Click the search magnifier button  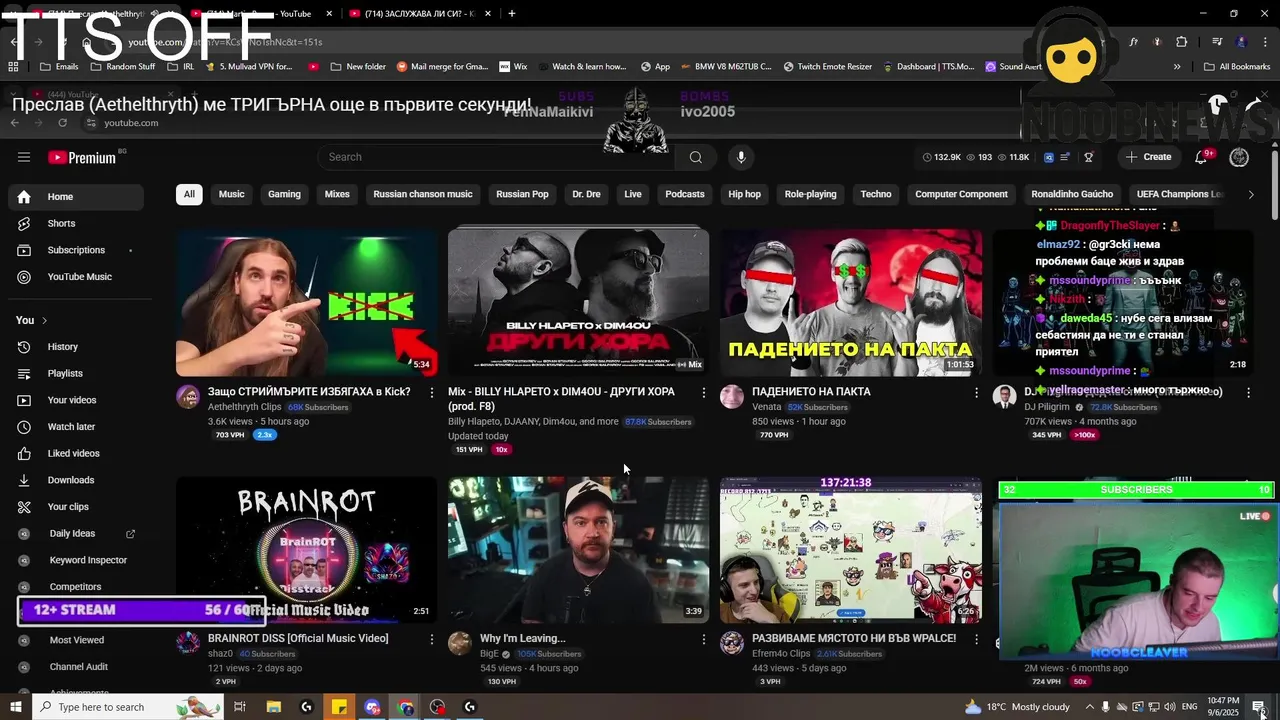(x=695, y=157)
